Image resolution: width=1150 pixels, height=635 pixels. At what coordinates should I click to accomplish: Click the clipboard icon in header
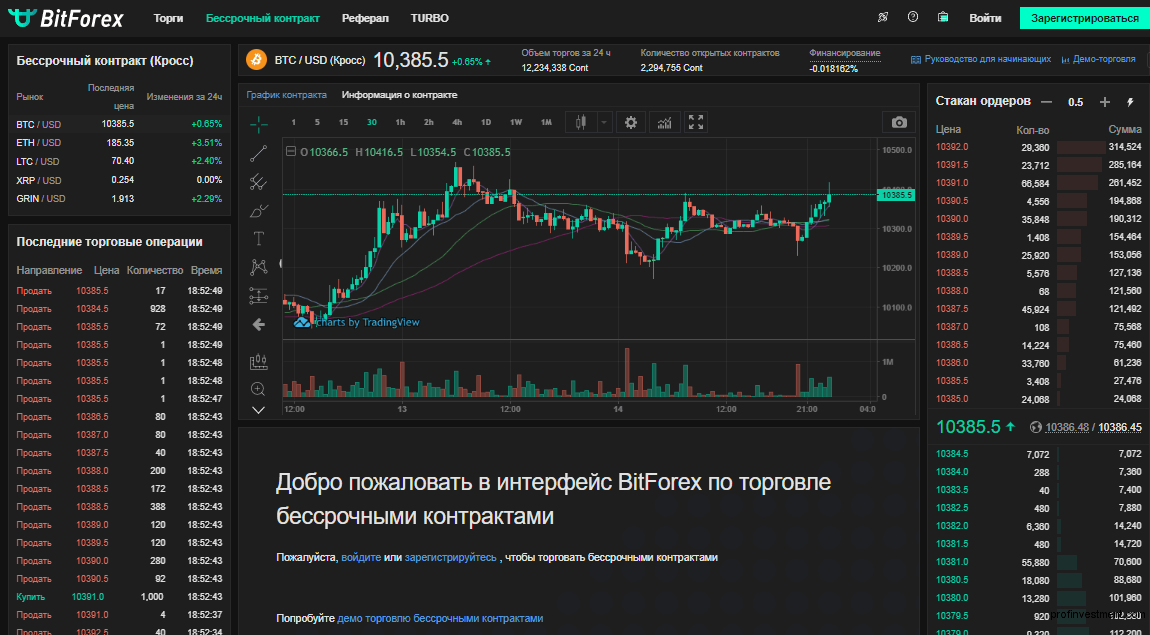point(943,17)
